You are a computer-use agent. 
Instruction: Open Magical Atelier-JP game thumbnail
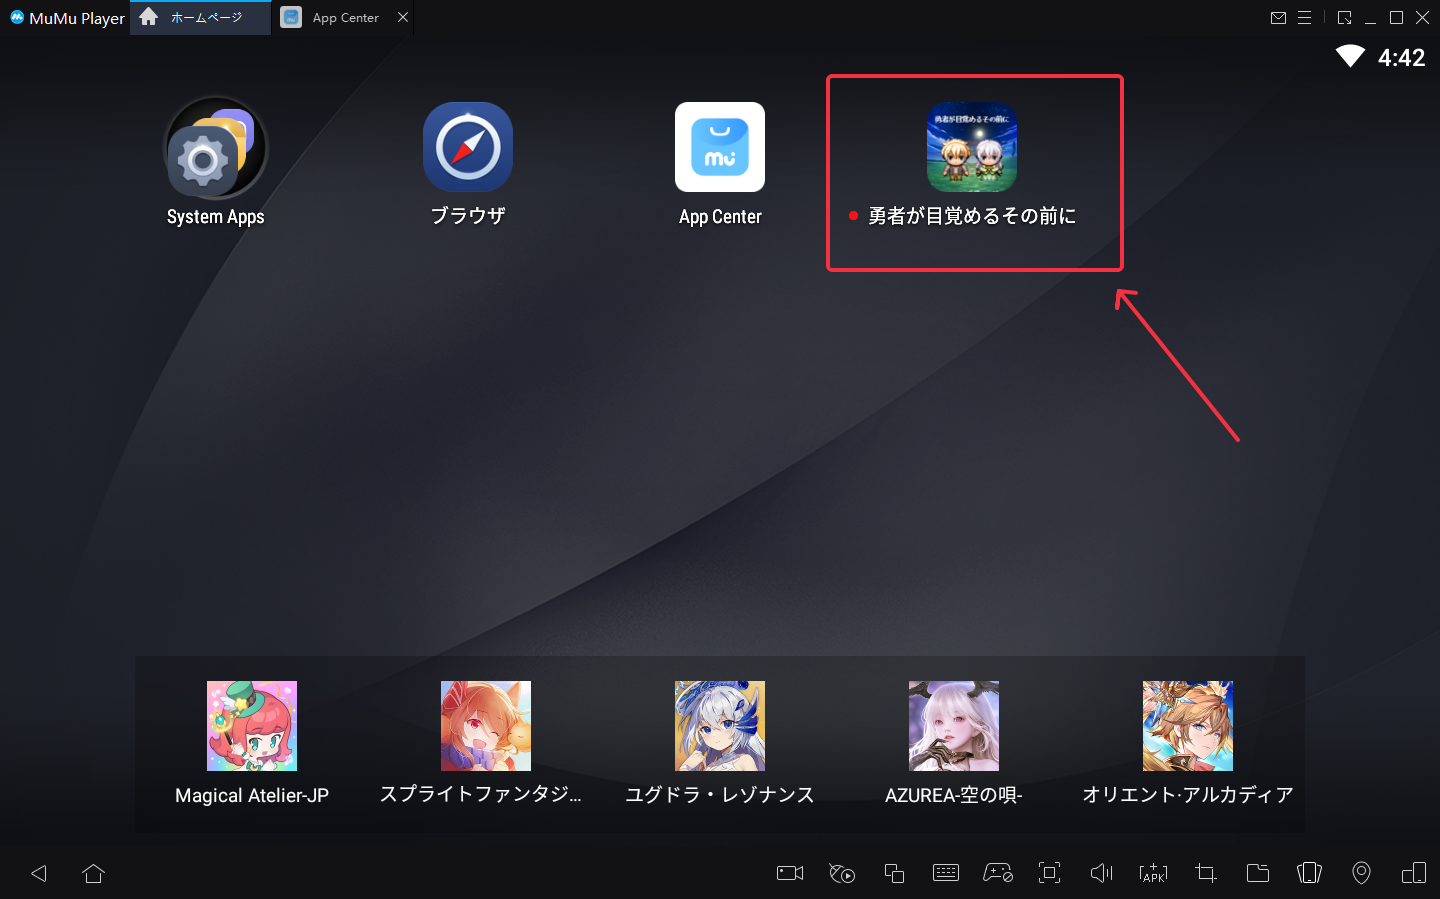click(x=252, y=726)
